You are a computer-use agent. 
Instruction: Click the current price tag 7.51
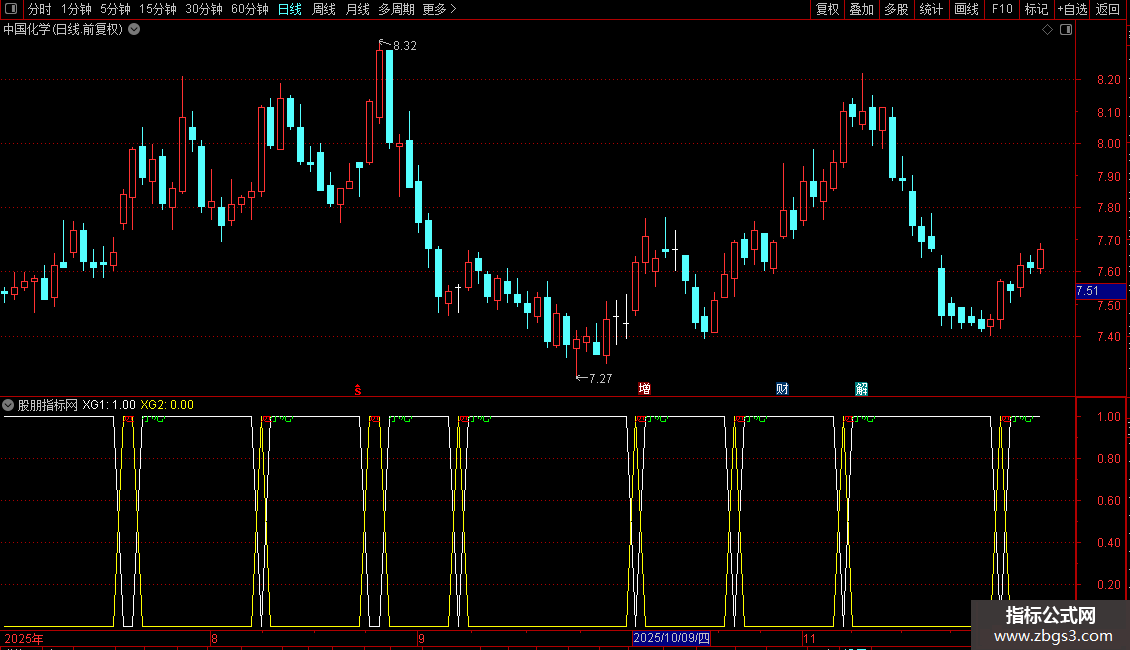click(x=1100, y=291)
